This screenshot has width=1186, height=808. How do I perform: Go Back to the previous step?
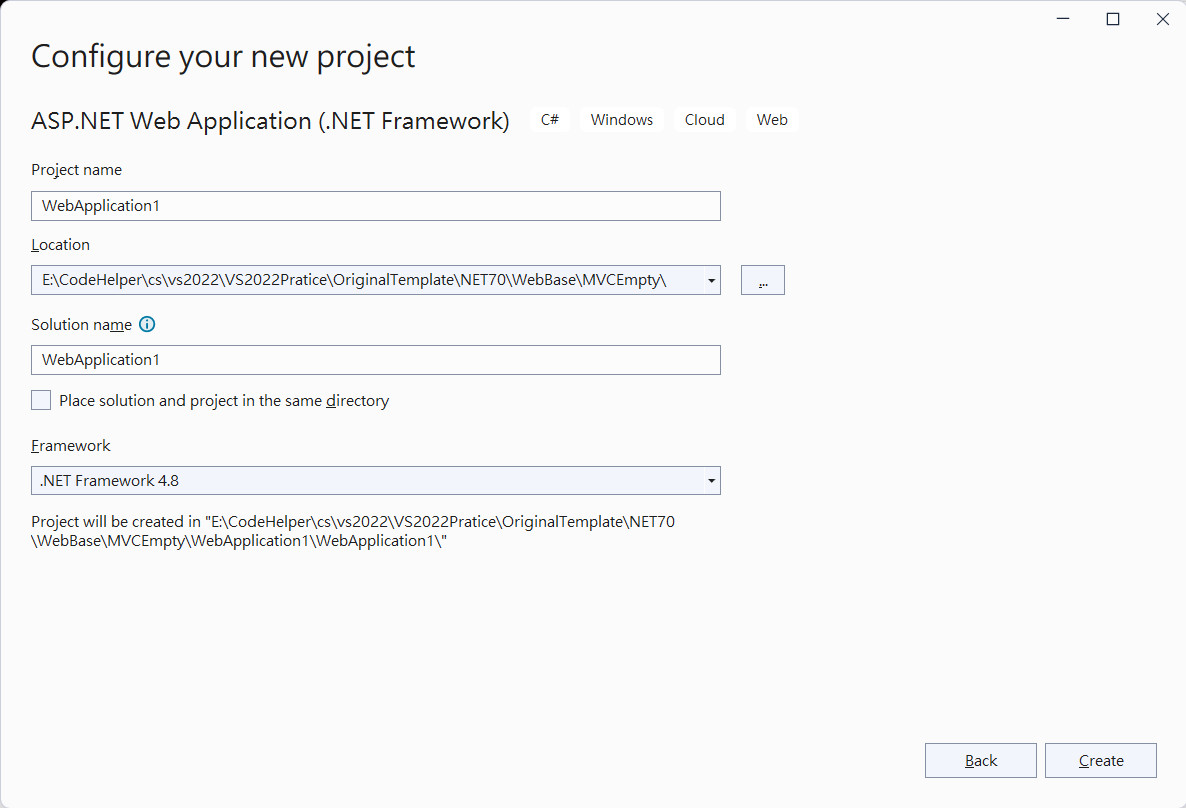click(980, 760)
